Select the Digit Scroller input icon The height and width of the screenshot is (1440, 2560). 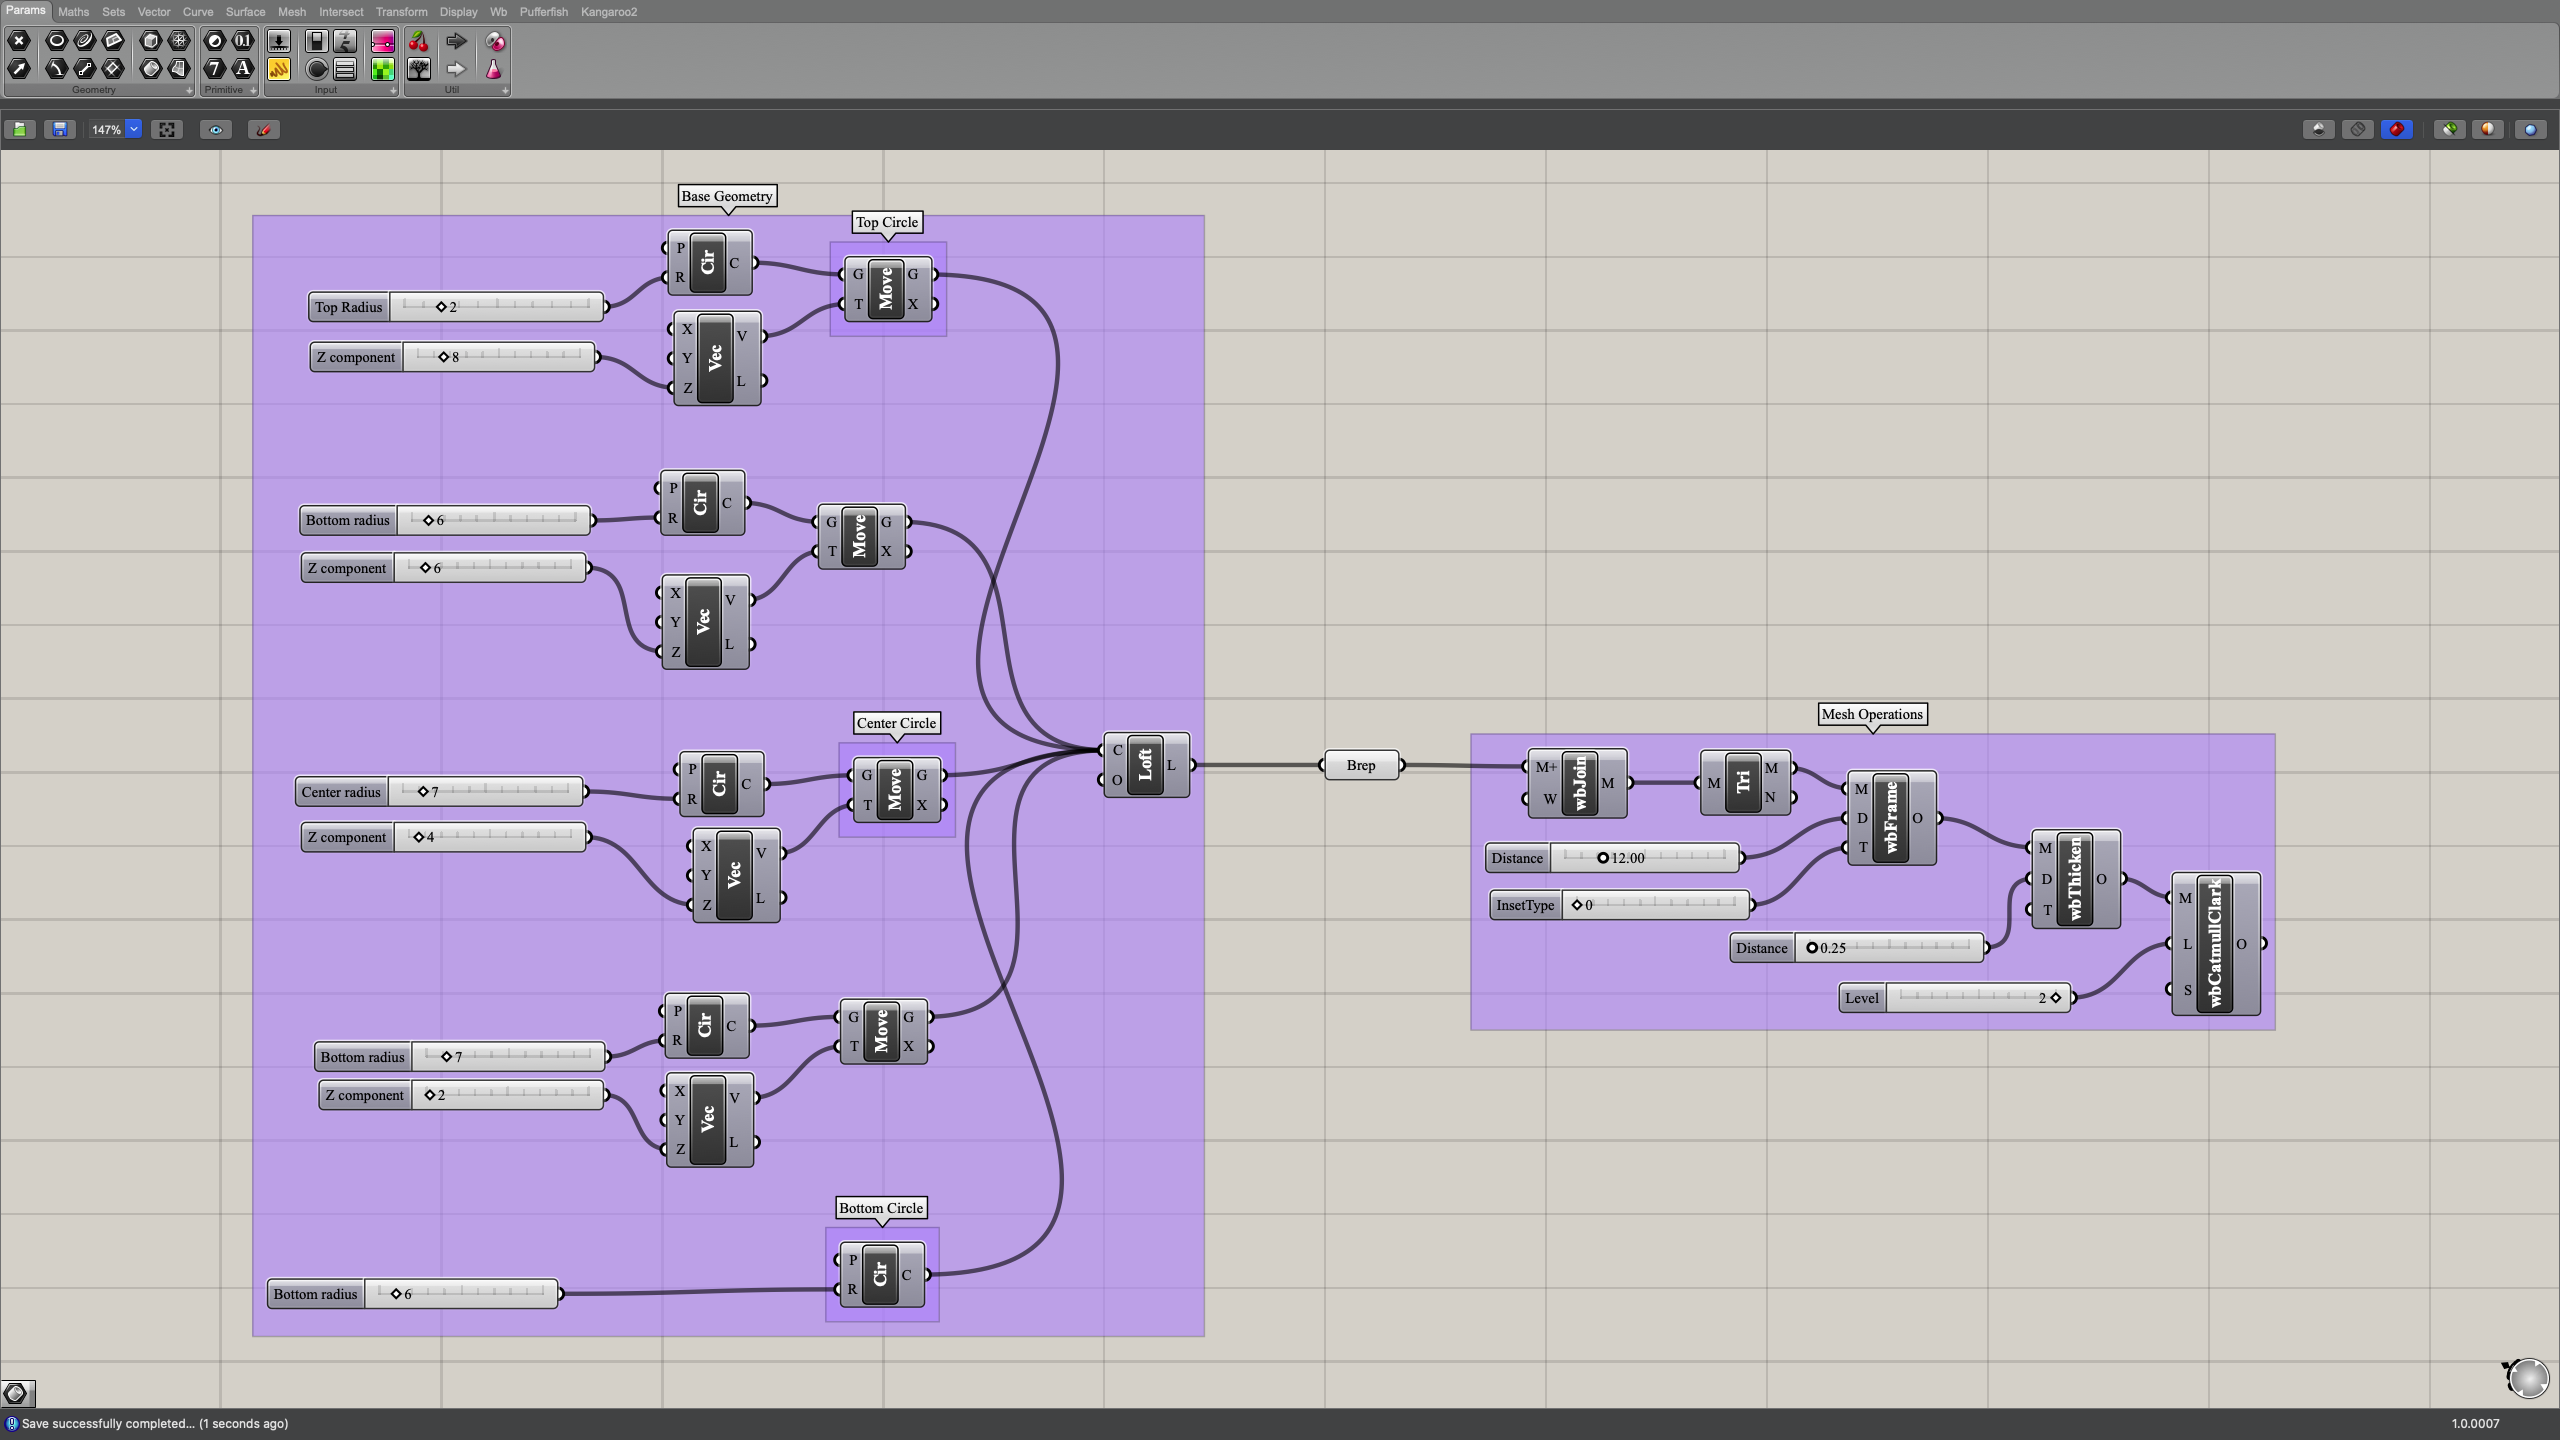point(345,41)
